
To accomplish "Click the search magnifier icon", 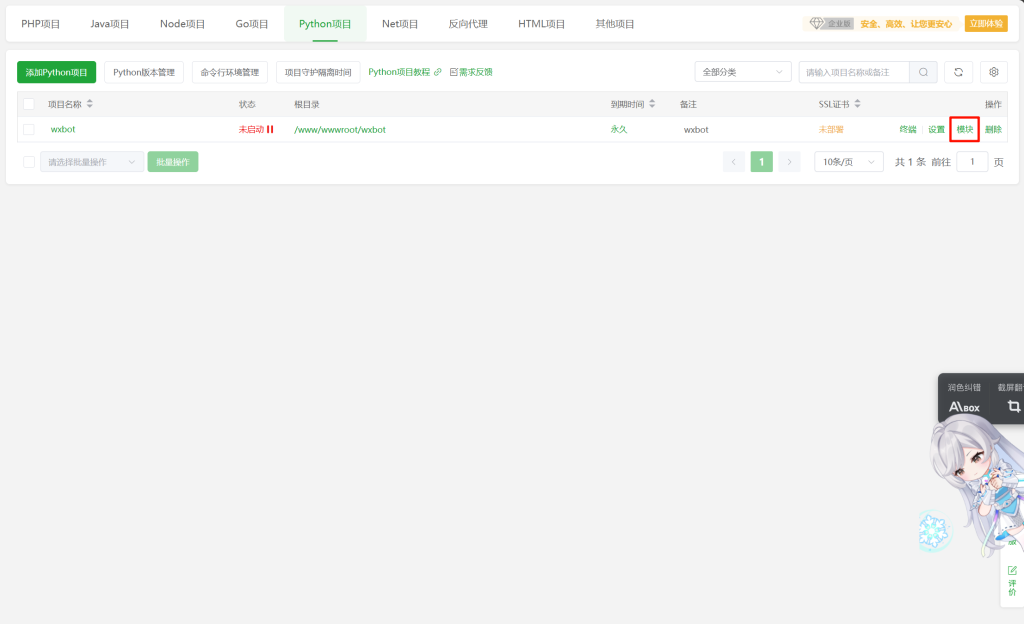I will click(x=924, y=72).
